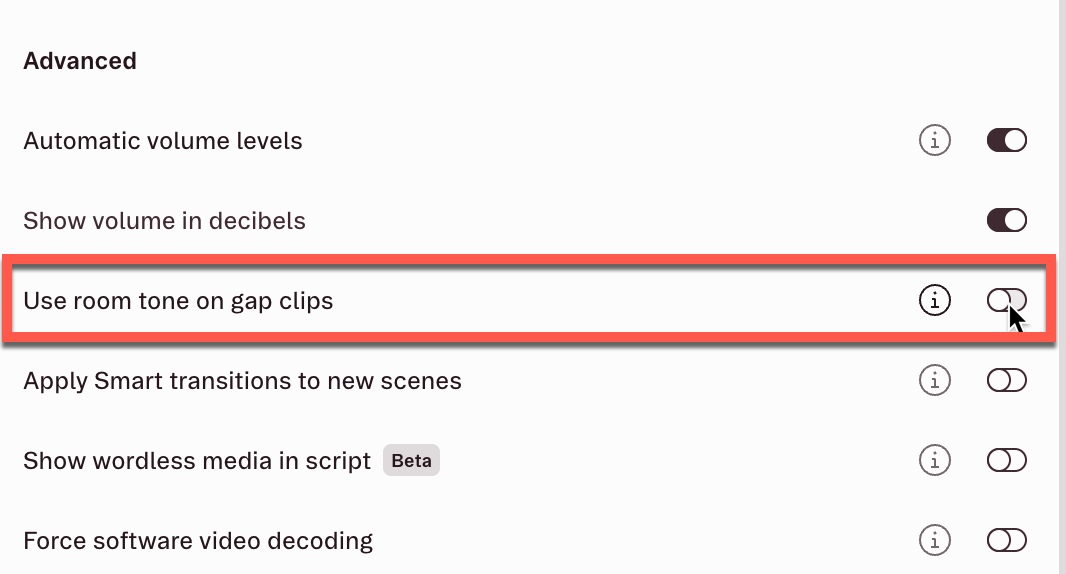This screenshot has height=574, width=1066.
Task: Click the Advanced section heading
Action: [80, 61]
